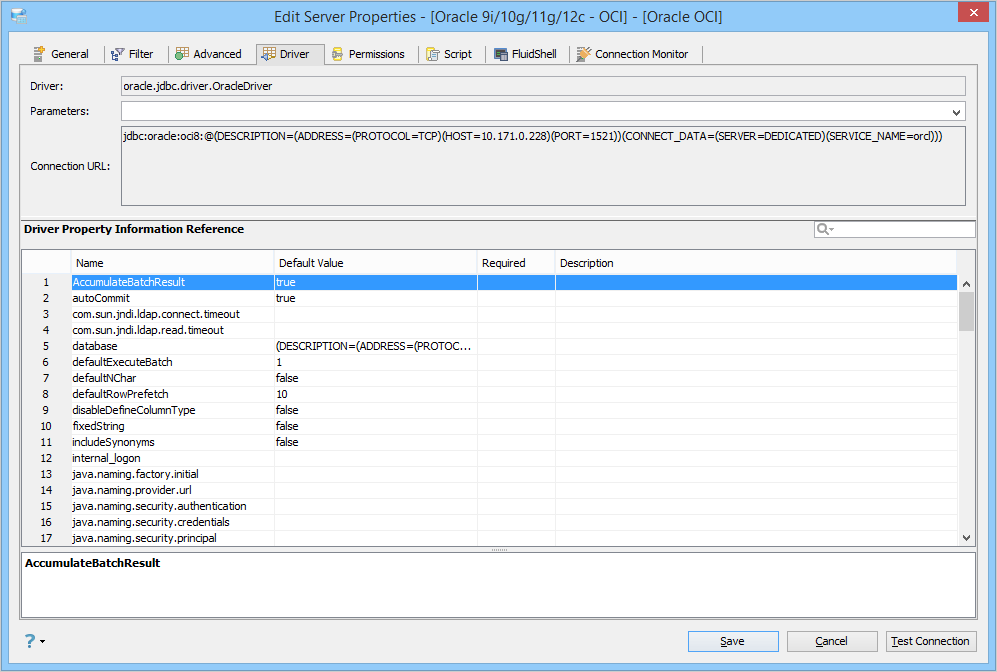
Task: Open the Permissions tab
Action: [369, 54]
